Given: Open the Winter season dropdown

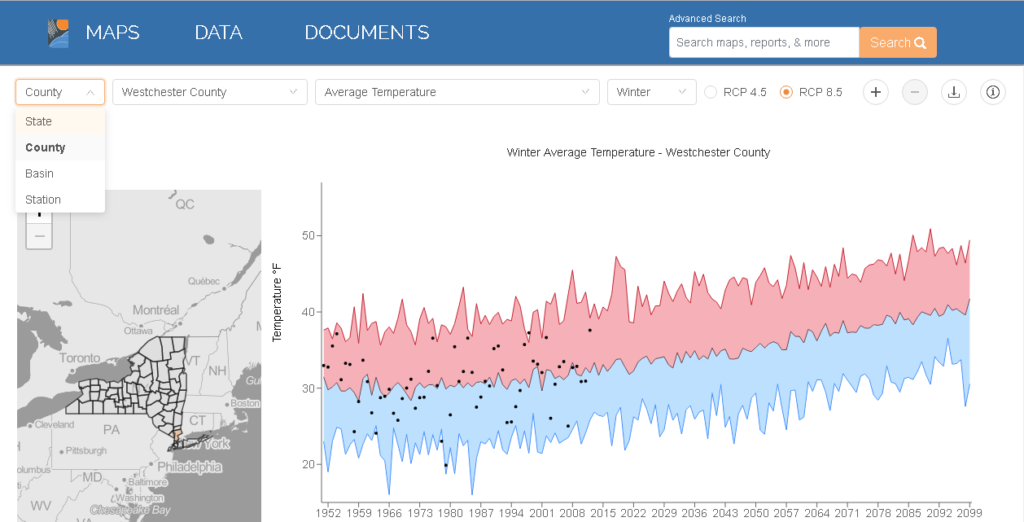Looking at the screenshot, I should (x=651, y=92).
